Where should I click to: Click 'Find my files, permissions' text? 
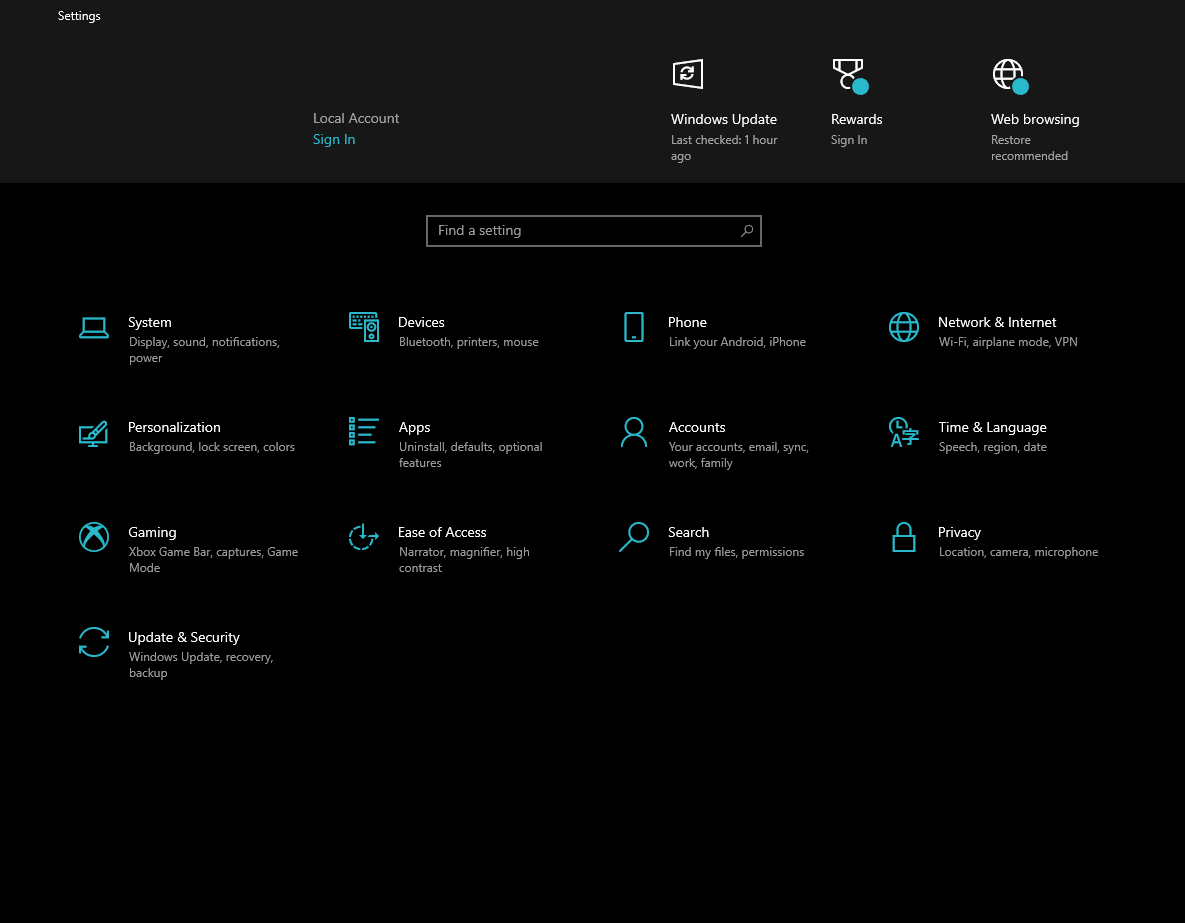coord(736,552)
